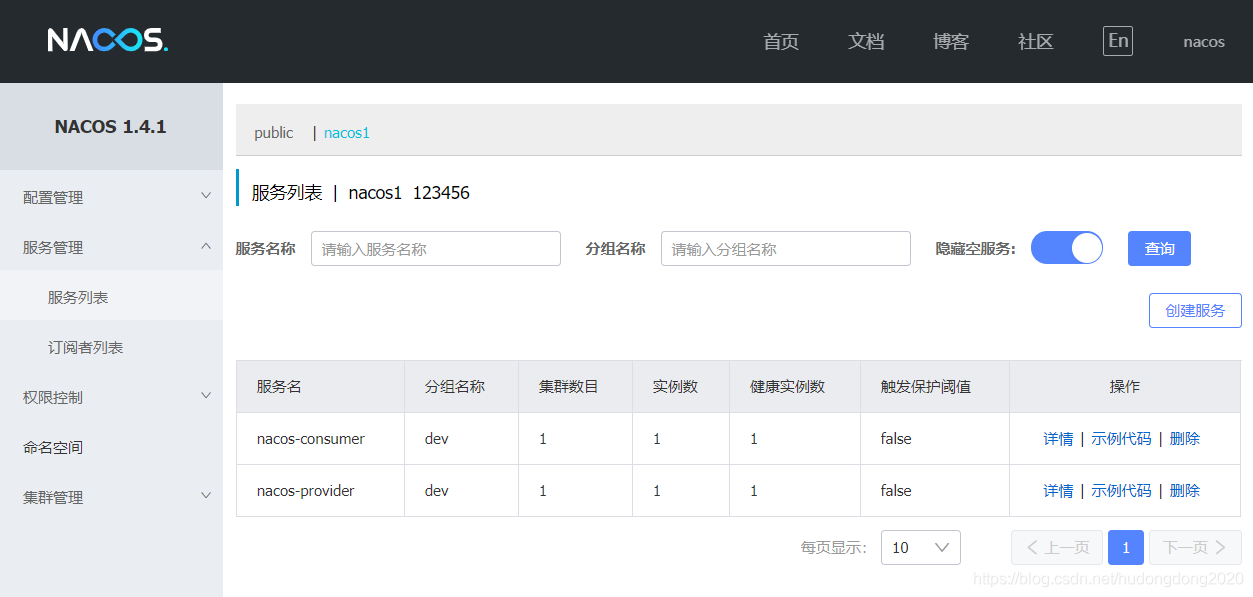Open 命名空间 in the sidebar

point(111,447)
